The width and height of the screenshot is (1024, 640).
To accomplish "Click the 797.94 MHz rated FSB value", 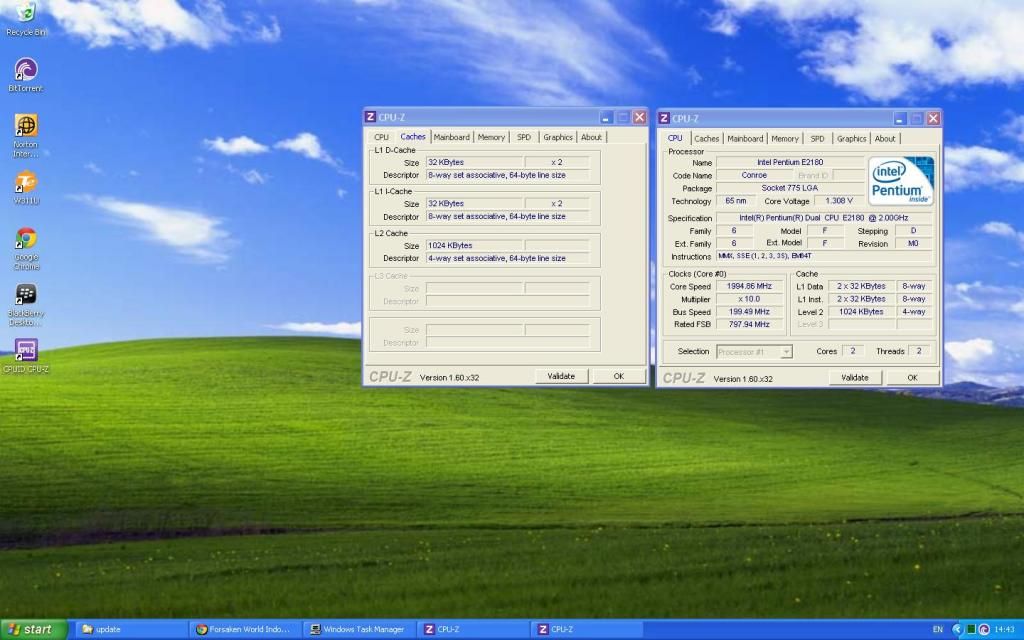I will click(x=749, y=324).
